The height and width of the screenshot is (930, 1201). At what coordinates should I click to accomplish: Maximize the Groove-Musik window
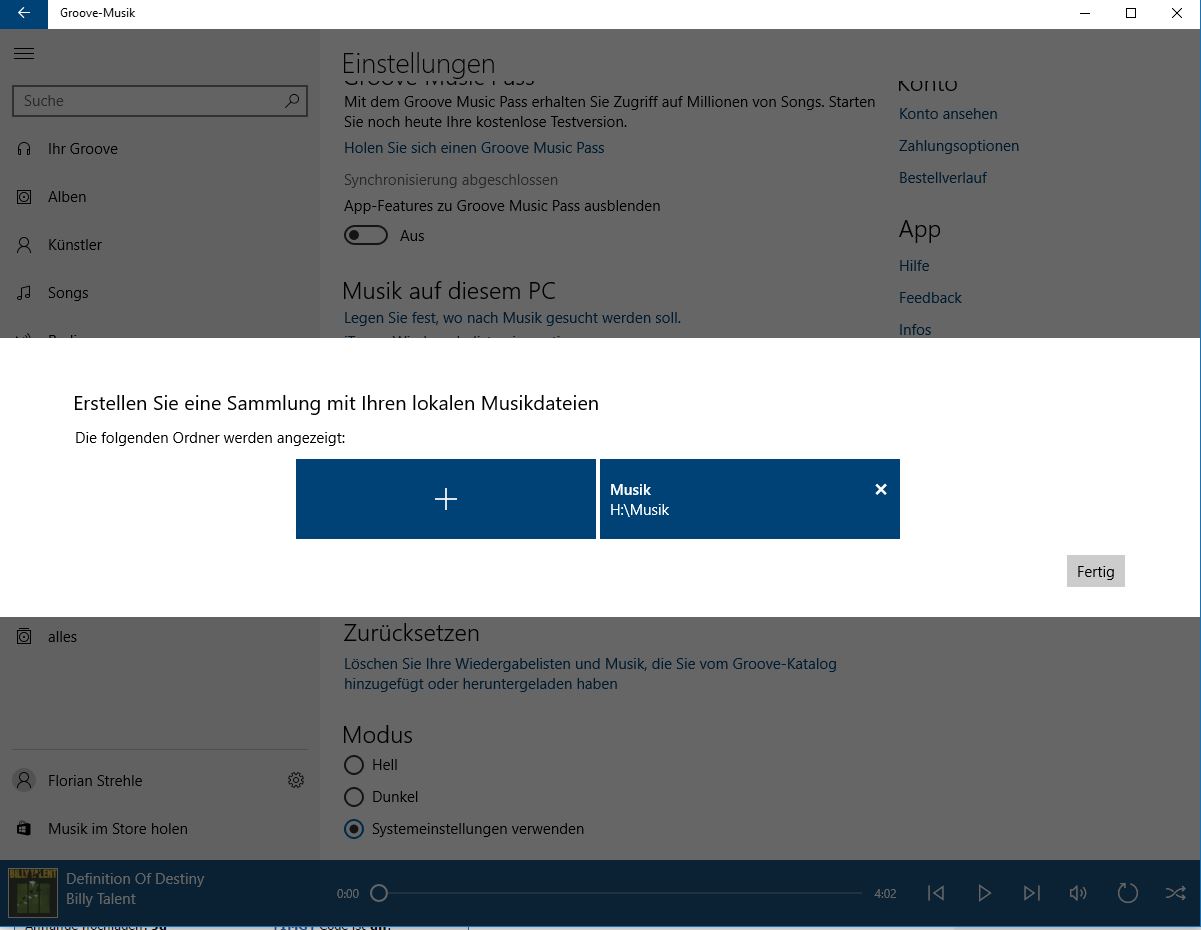[x=1131, y=13]
